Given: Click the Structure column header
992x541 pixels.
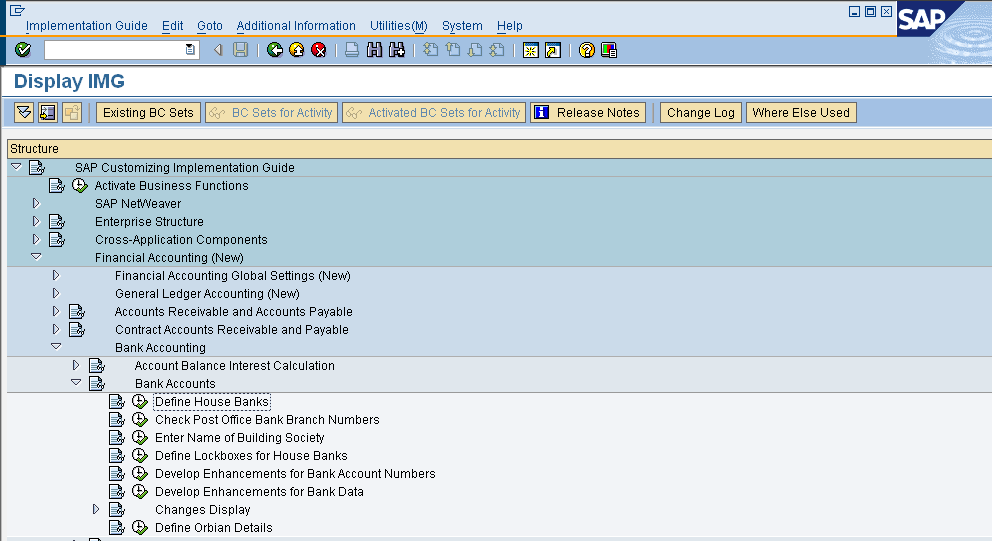Looking at the screenshot, I should click(x=499, y=149).
